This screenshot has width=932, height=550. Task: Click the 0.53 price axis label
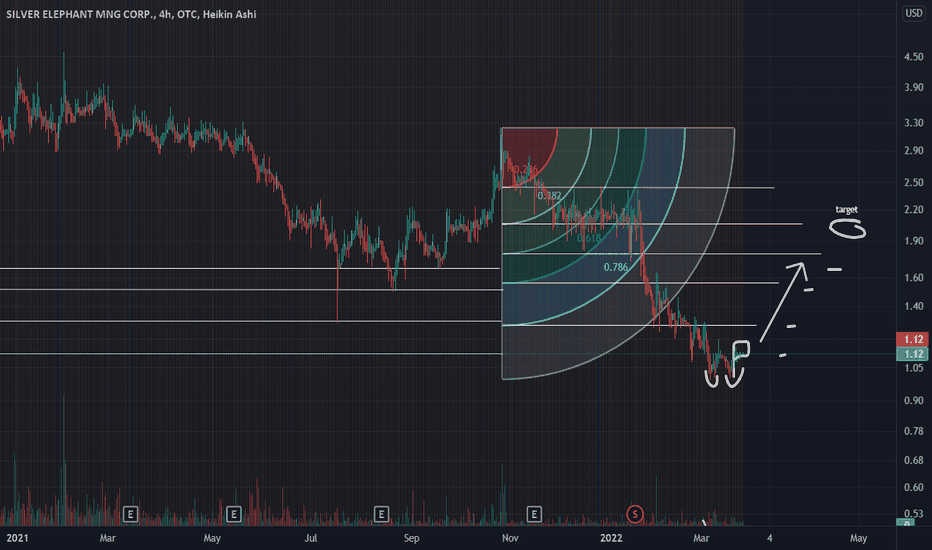pyautogui.click(x=914, y=513)
